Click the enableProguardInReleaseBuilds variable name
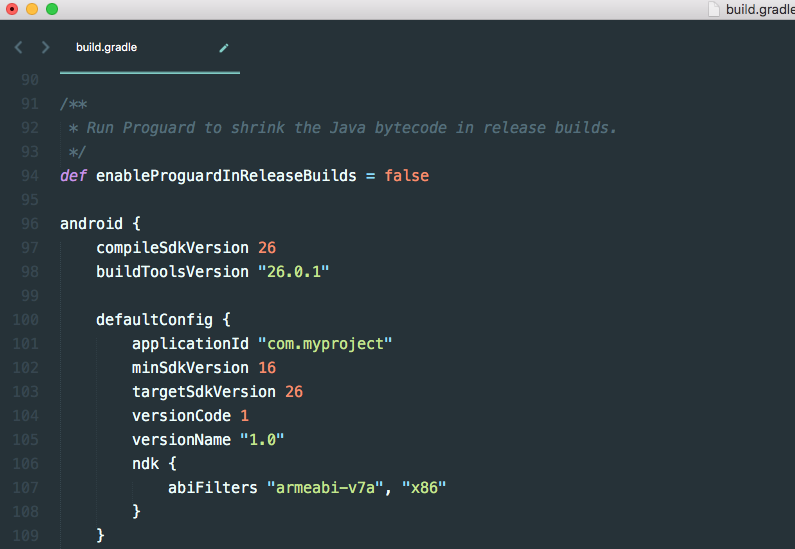The height and width of the screenshot is (549, 795). (x=226, y=176)
